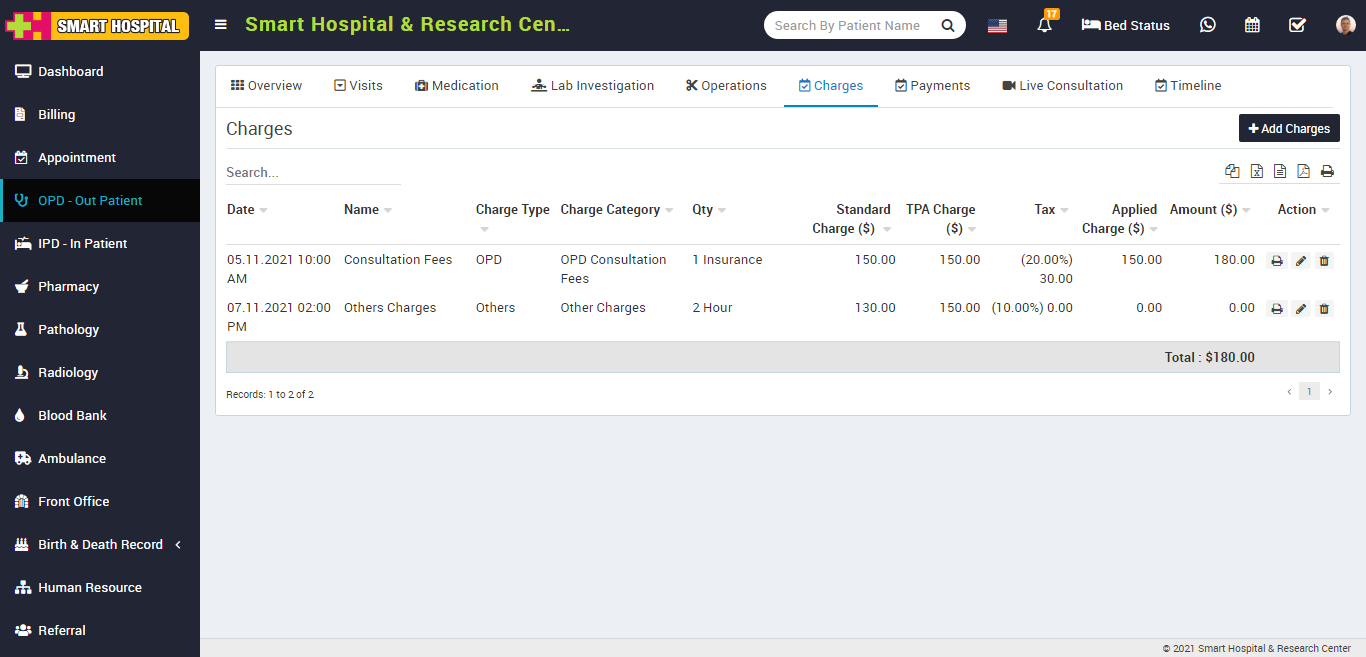
Task: Click the notification bell icon
Action: point(1045,25)
